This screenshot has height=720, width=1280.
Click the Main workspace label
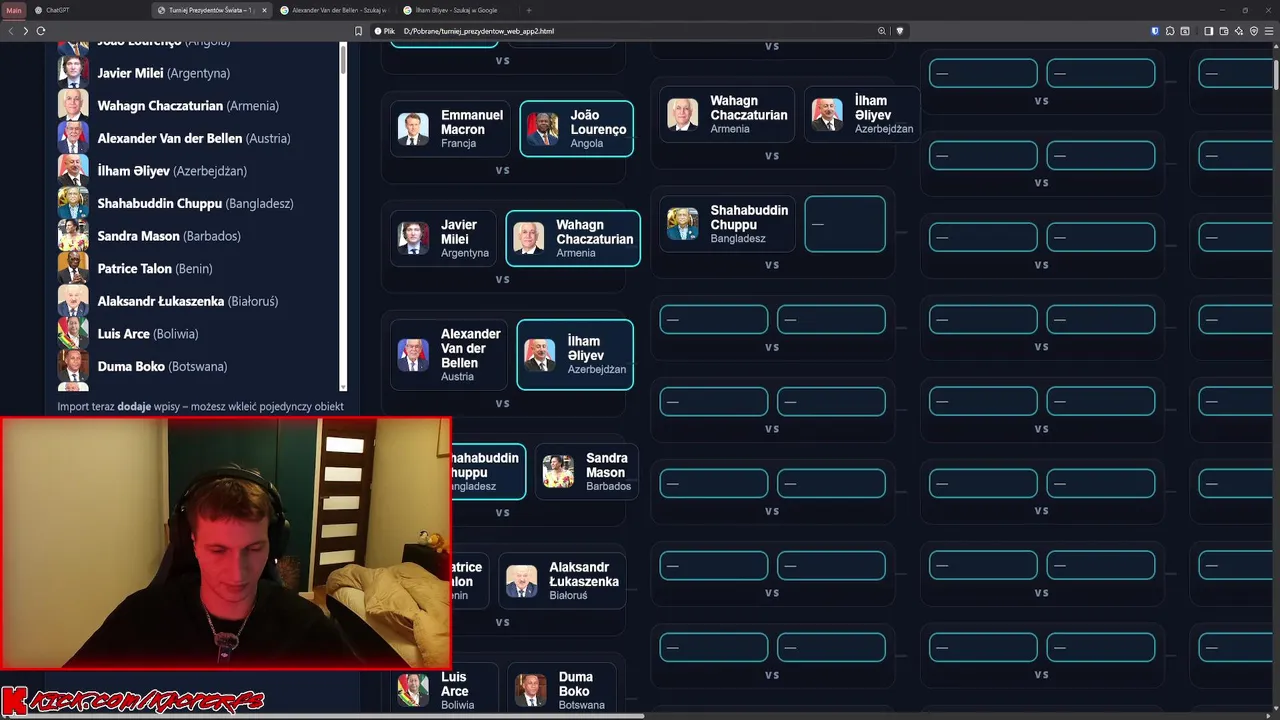pos(13,10)
